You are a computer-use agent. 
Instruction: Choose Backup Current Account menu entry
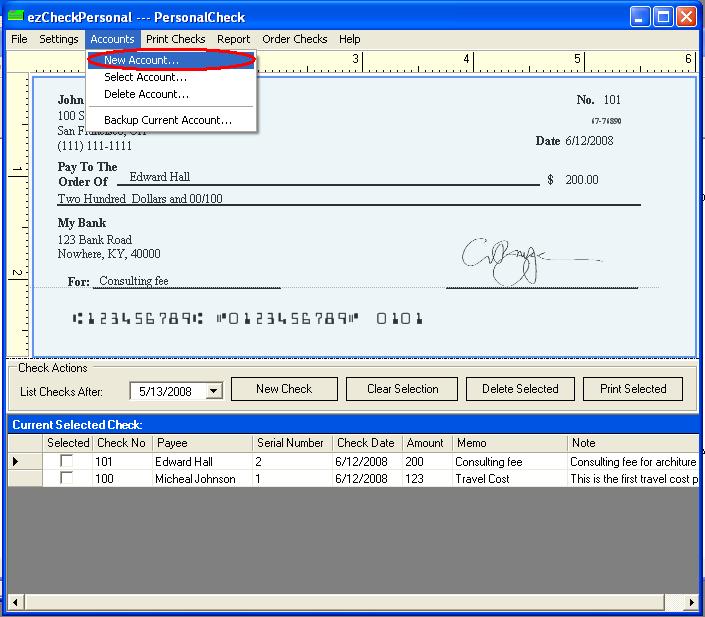click(168, 120)
